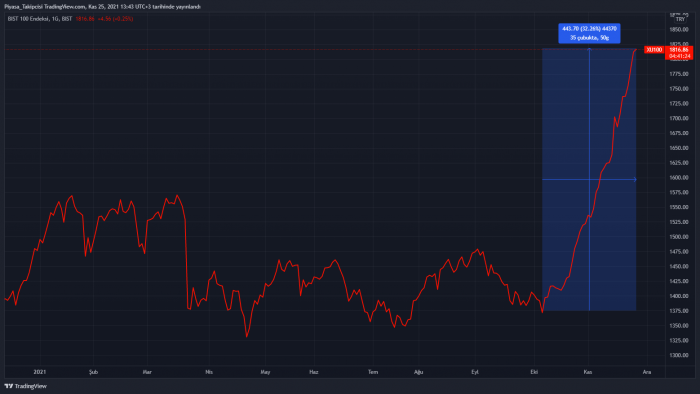Click the TRY currency badge
The image size is (700, 394).
[680, 19]
